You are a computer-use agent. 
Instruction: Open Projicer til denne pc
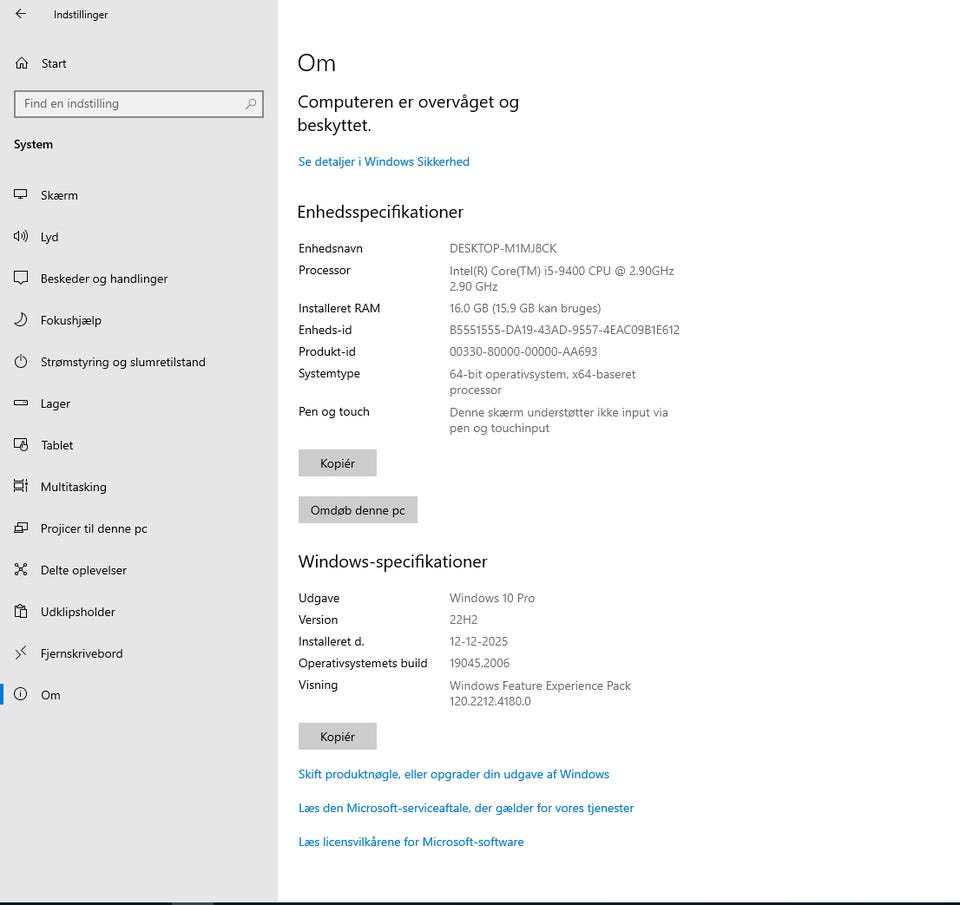point(138,528)
